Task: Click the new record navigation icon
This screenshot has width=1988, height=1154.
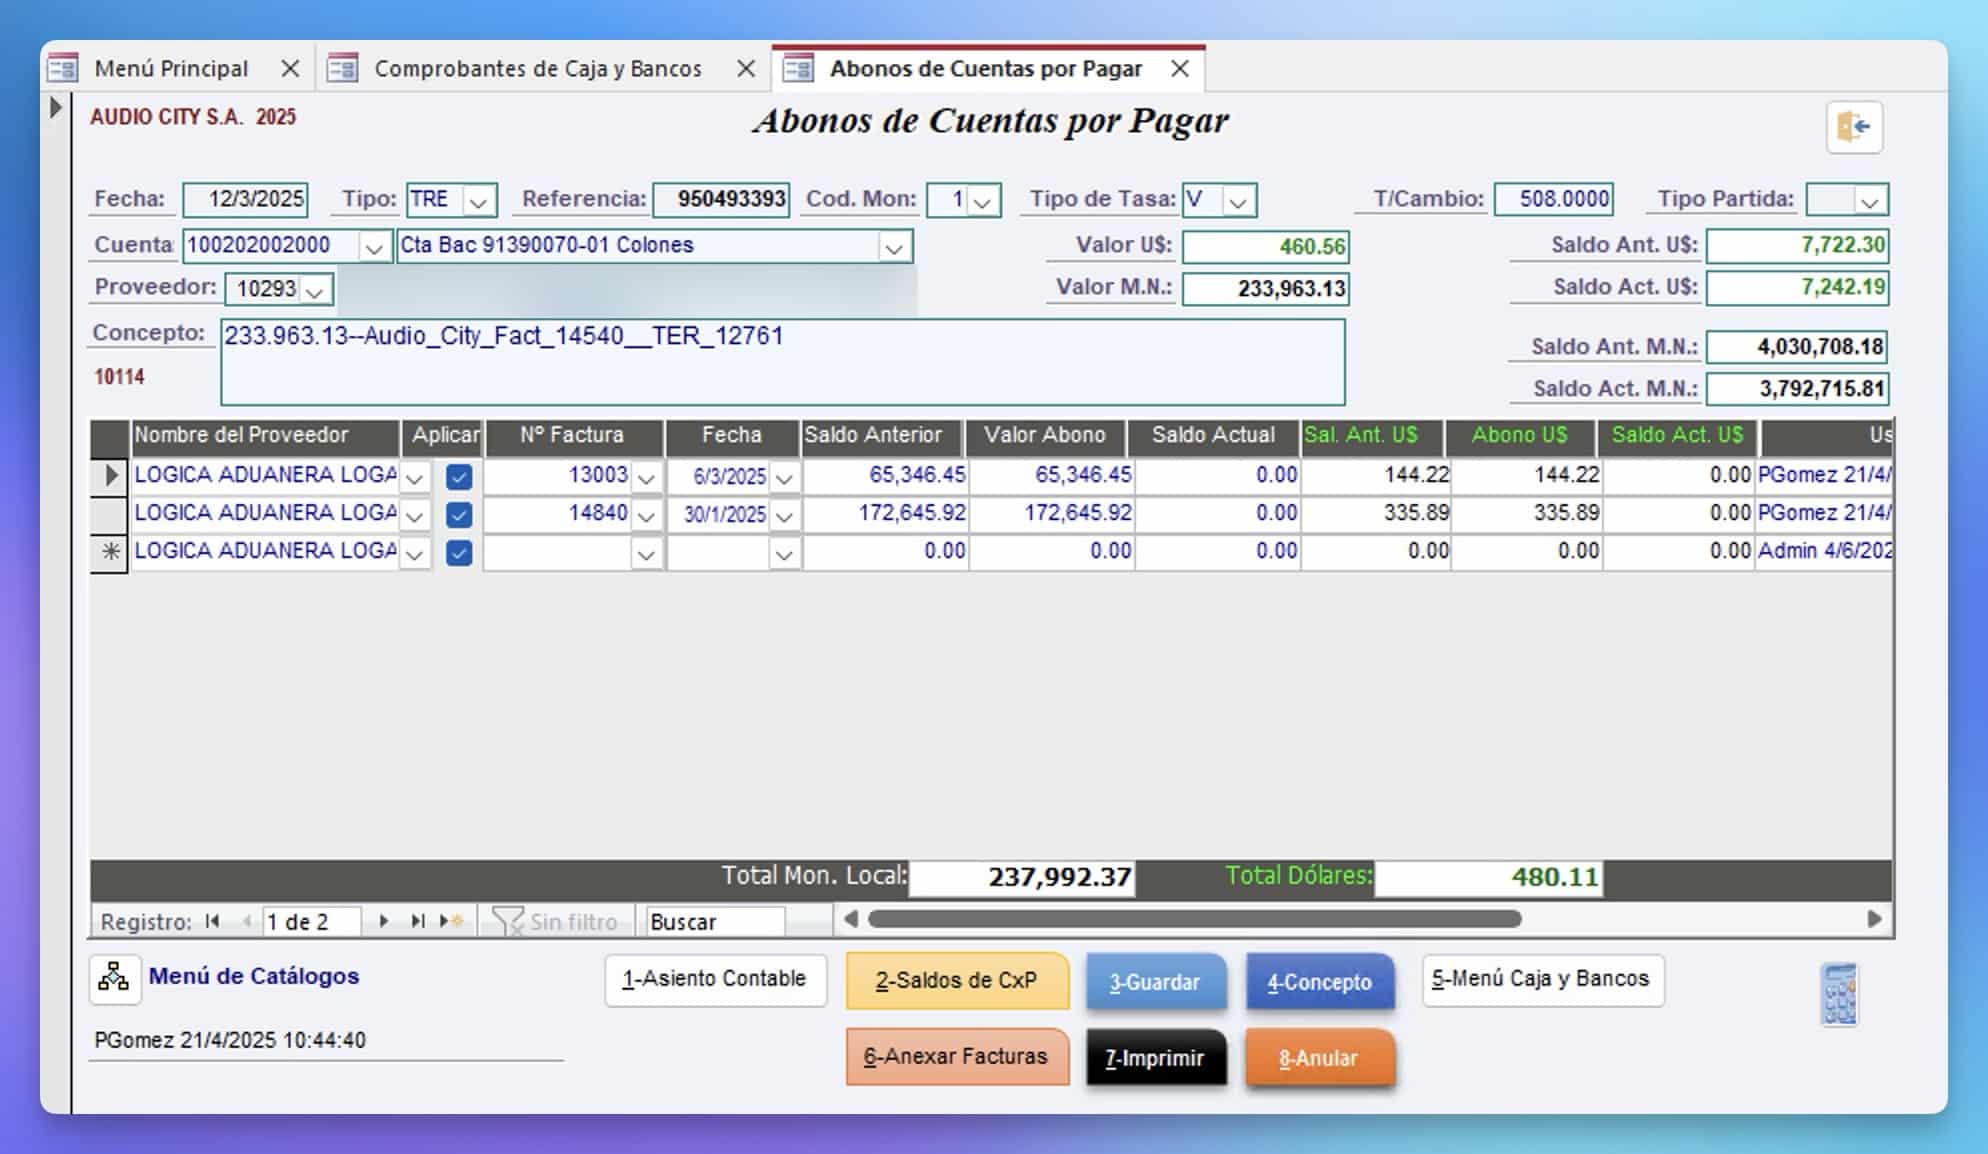Action: [x=451, y=921]
